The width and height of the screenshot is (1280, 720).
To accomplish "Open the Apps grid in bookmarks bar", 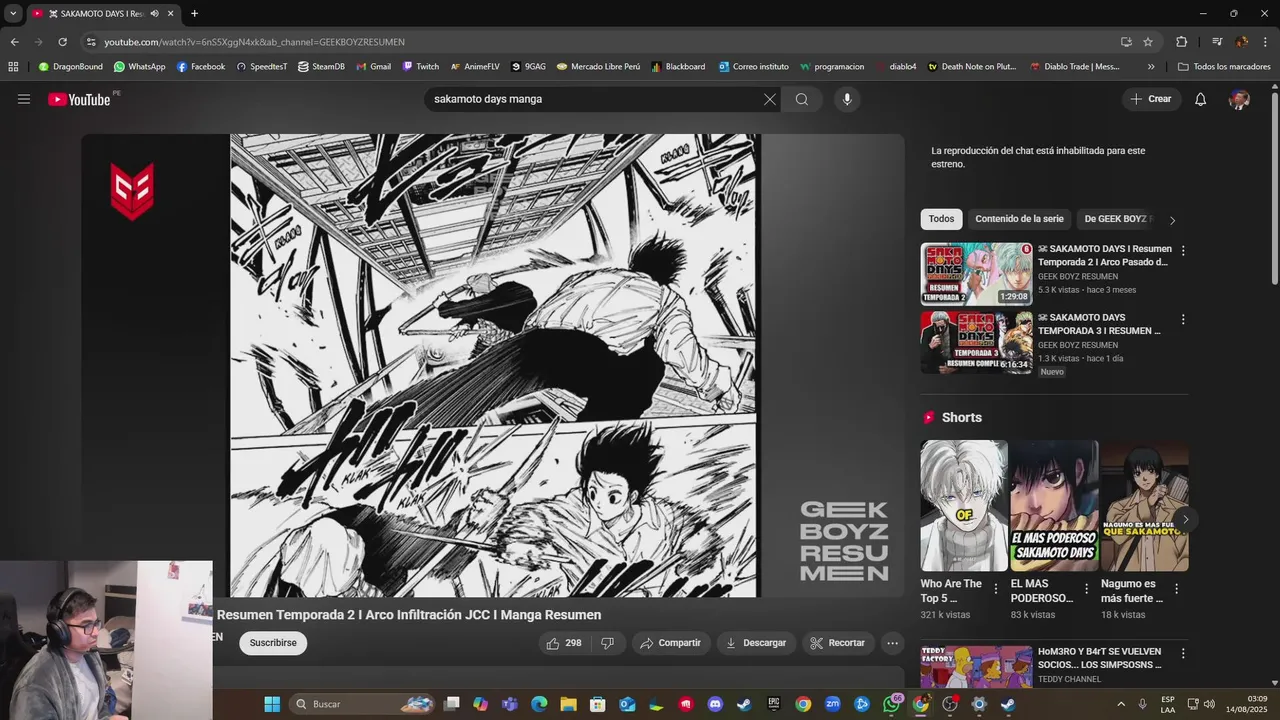I will (x=13, y=67).
